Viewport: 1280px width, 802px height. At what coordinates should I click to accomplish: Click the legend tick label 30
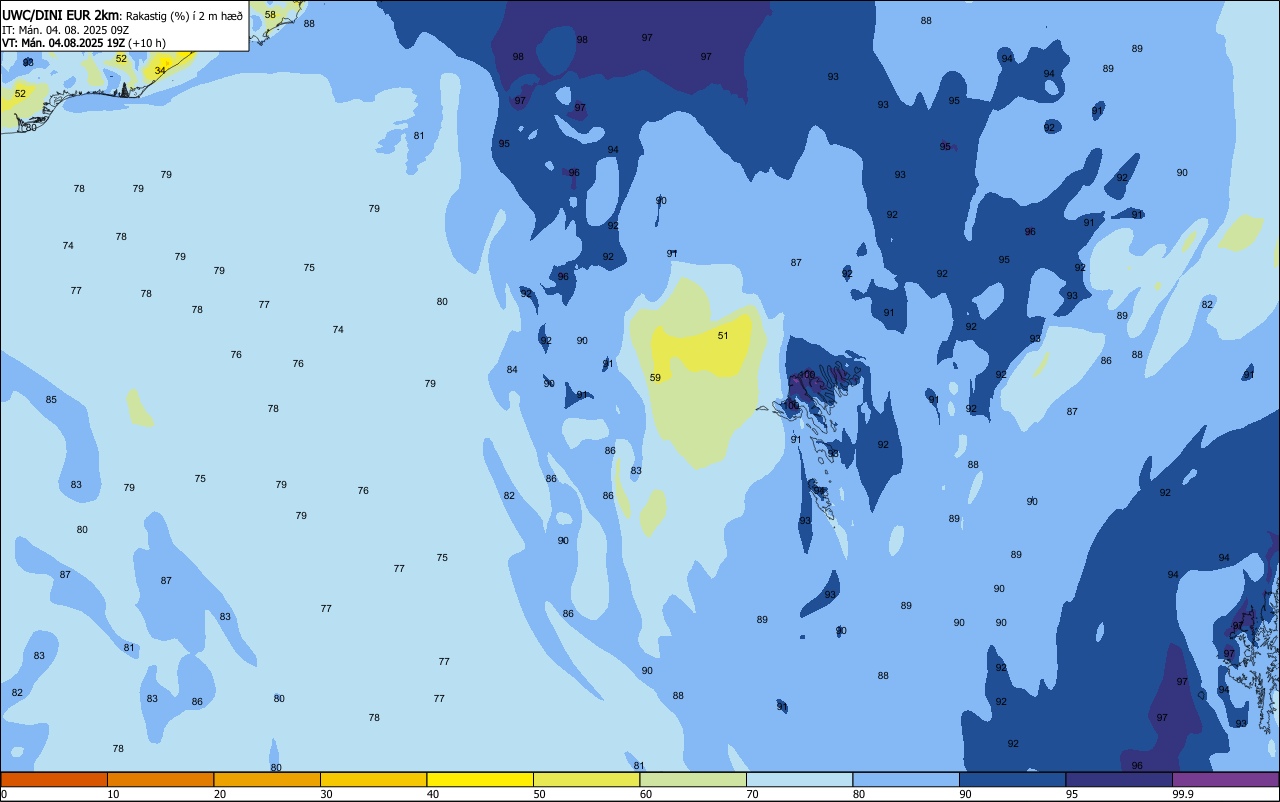coord(326,794)
